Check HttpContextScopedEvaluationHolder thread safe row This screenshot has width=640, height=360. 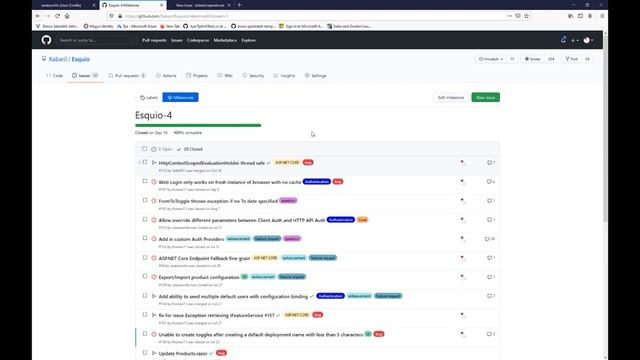tap(144, 162)
